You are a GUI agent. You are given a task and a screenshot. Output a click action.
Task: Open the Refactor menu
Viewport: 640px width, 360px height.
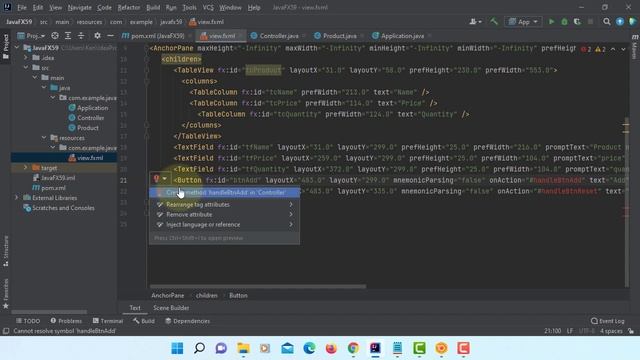[x=129, y=7]
